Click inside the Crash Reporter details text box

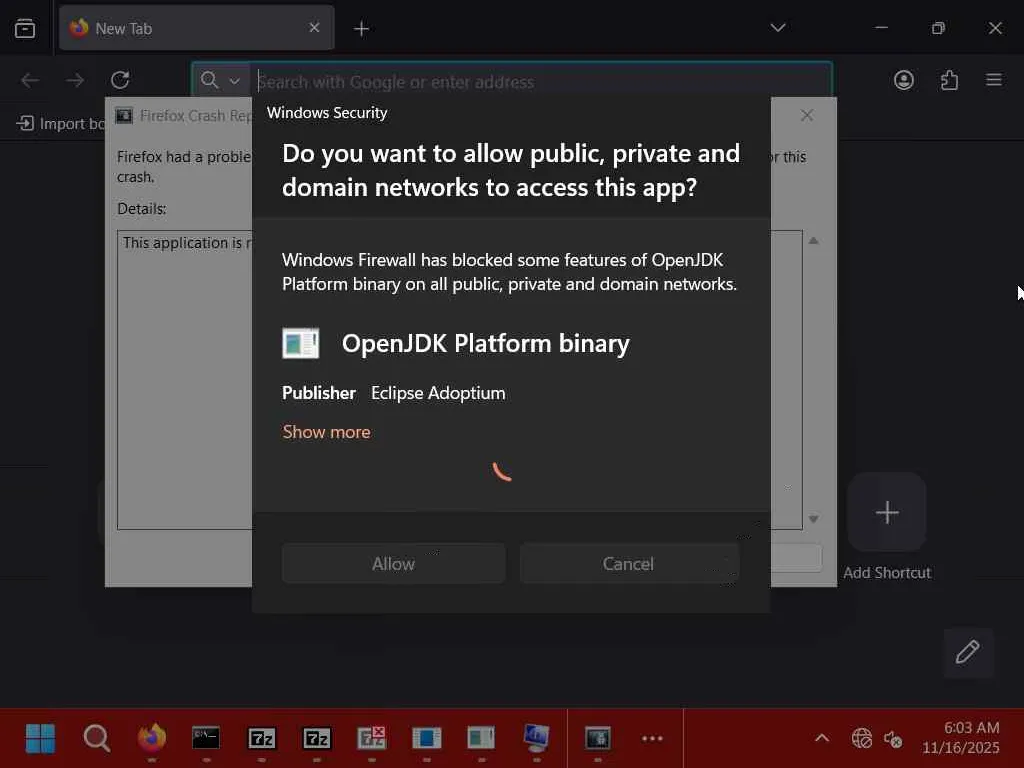coord(185,379)
